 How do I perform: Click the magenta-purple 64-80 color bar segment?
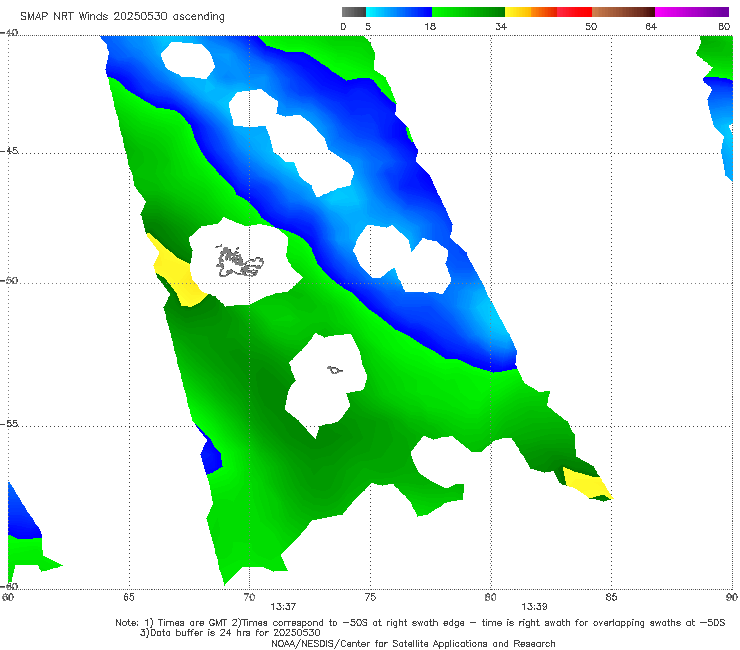click(692, 12)
